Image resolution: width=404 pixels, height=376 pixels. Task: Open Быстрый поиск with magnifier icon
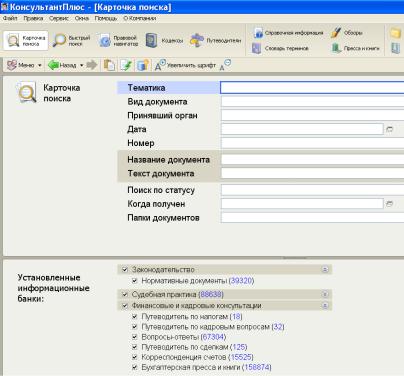71,40
